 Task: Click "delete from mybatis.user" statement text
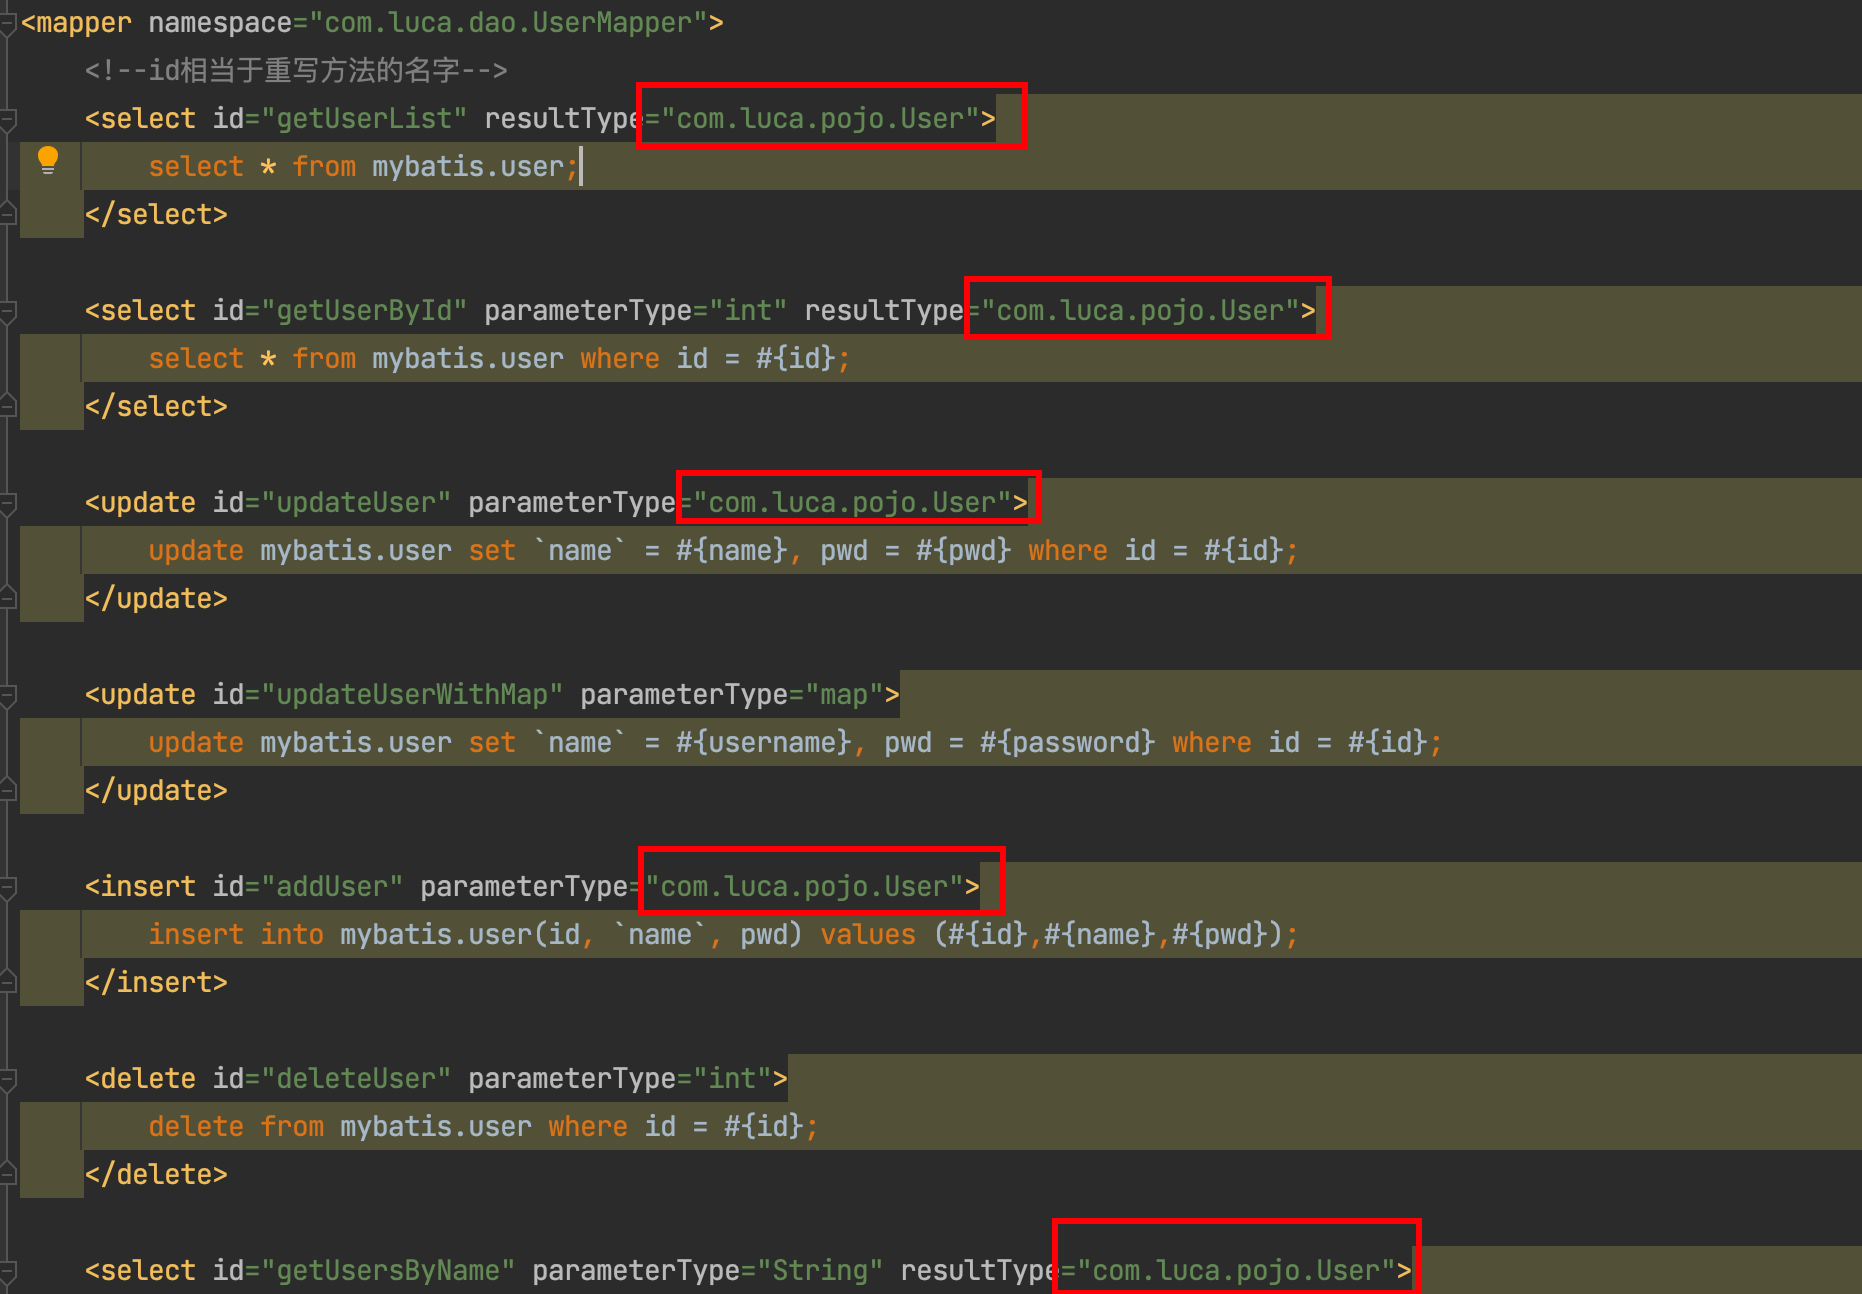pyautogui.click(x=340, y=1127)
